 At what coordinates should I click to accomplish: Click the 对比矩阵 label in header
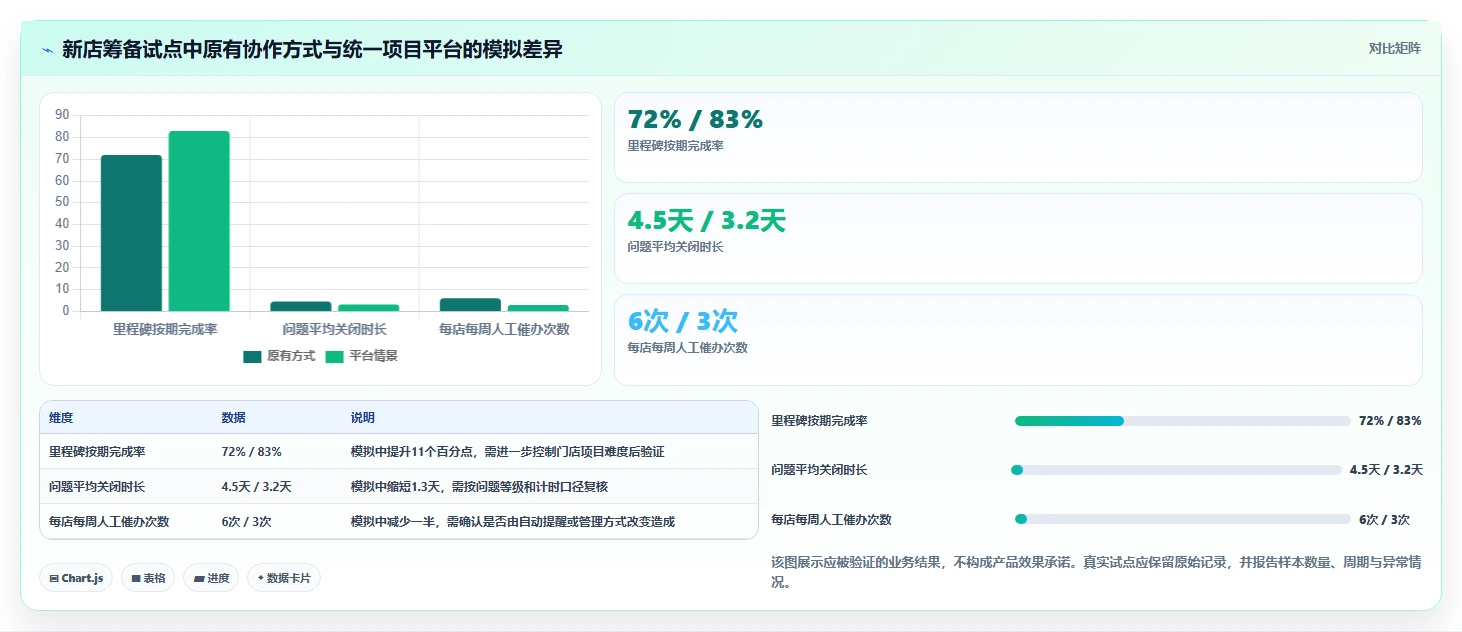1394,48
